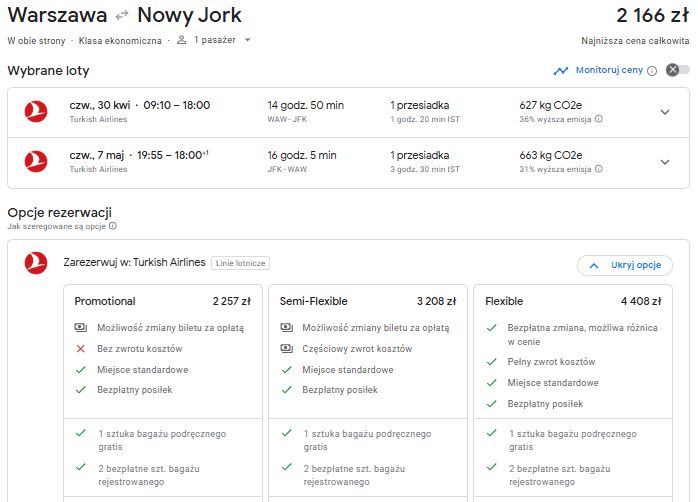Viewport: 698px width, 502px height.
Task: Toggle the Monitoruj ceny switch
Action: click(x=678, y=70)
